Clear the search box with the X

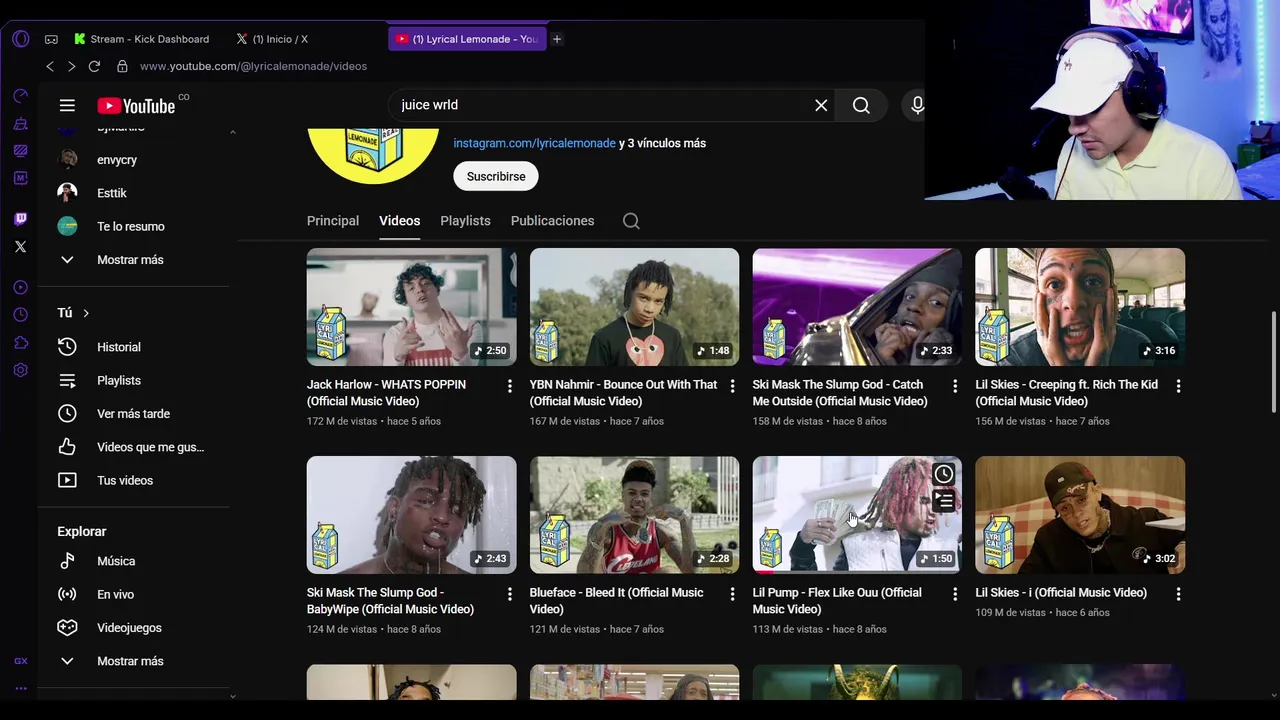(821, 105)
